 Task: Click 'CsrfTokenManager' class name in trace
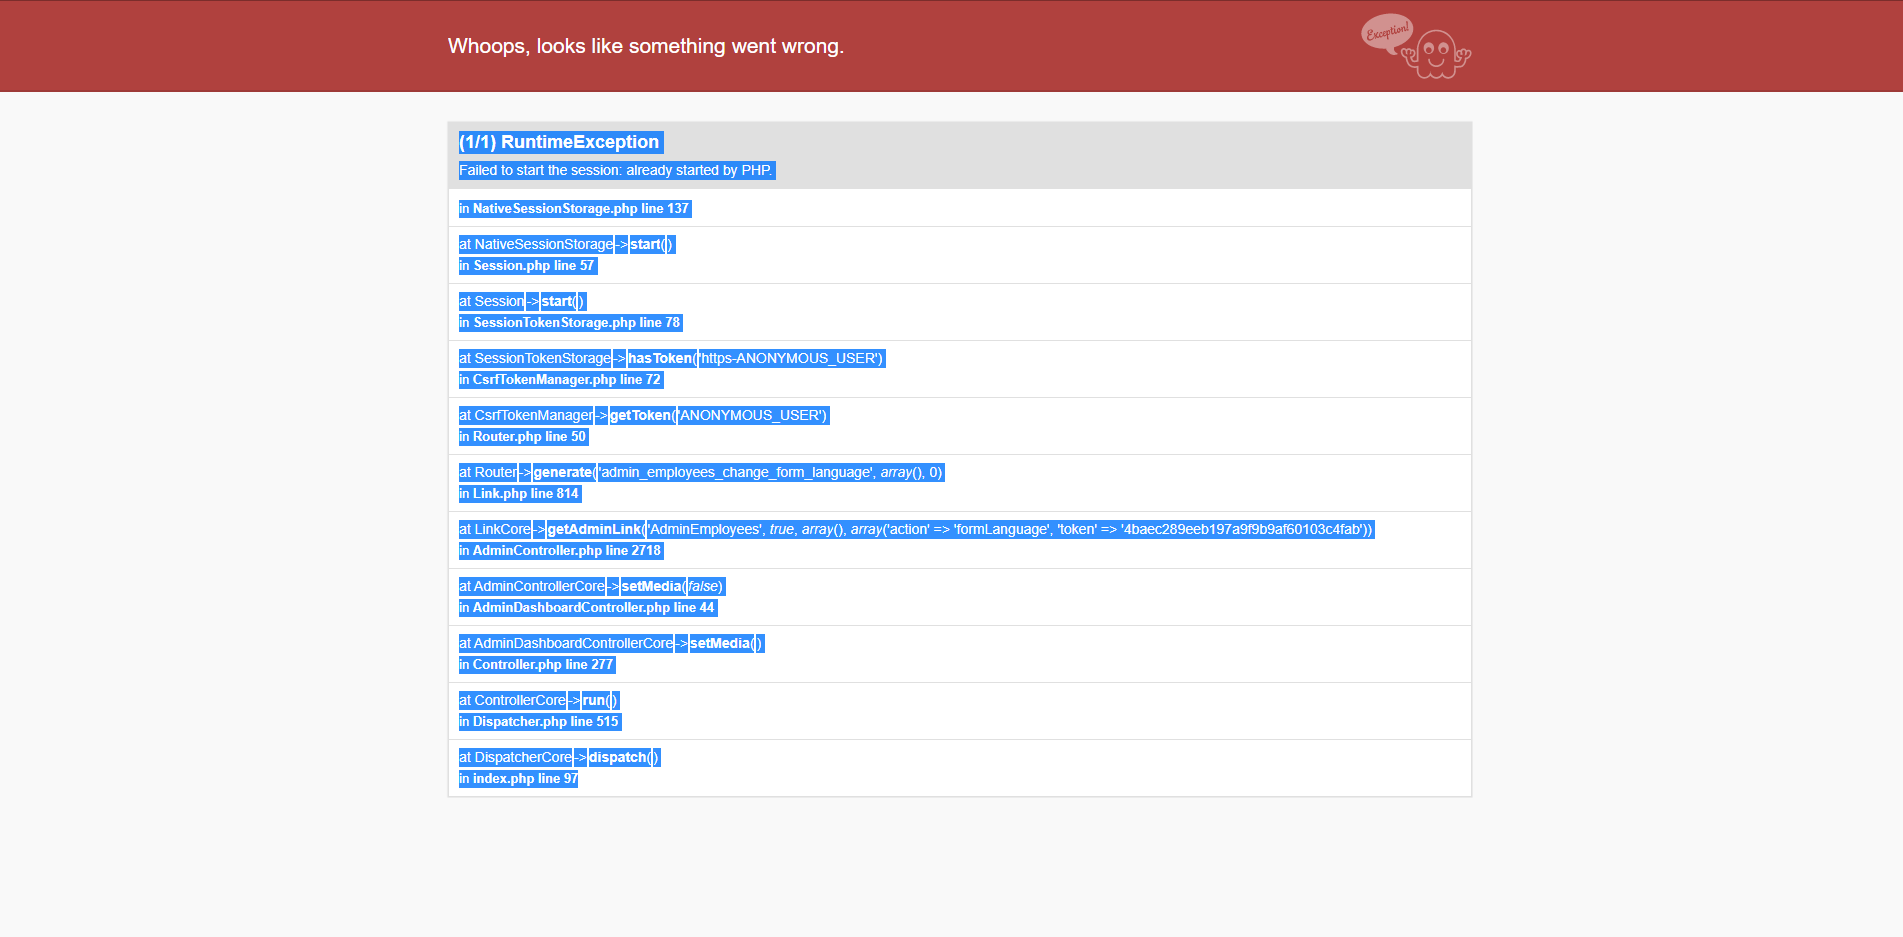click(534, 415)
